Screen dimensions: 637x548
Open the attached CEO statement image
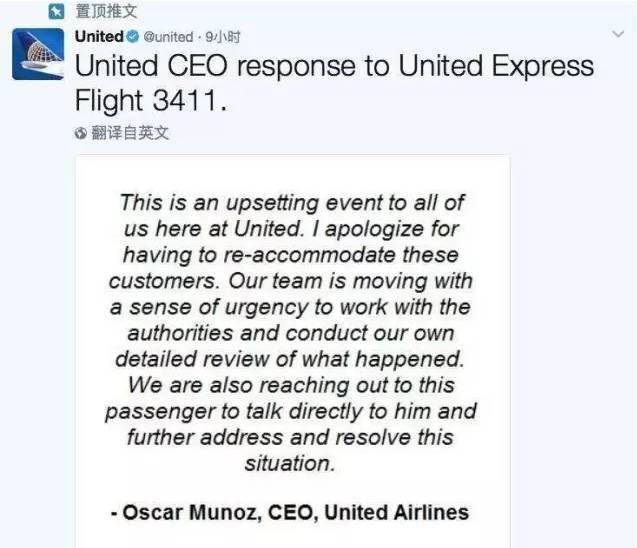click(x=292, y=351)
